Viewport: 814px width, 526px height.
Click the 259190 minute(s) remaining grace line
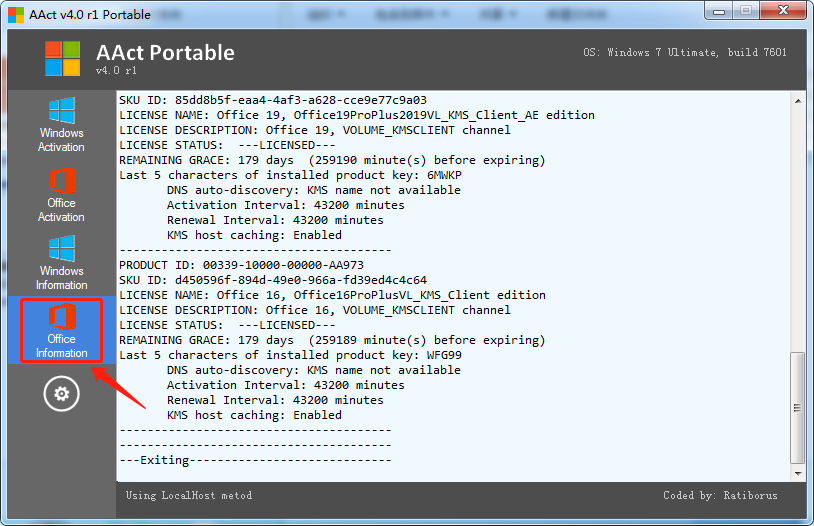click(332, 160)
